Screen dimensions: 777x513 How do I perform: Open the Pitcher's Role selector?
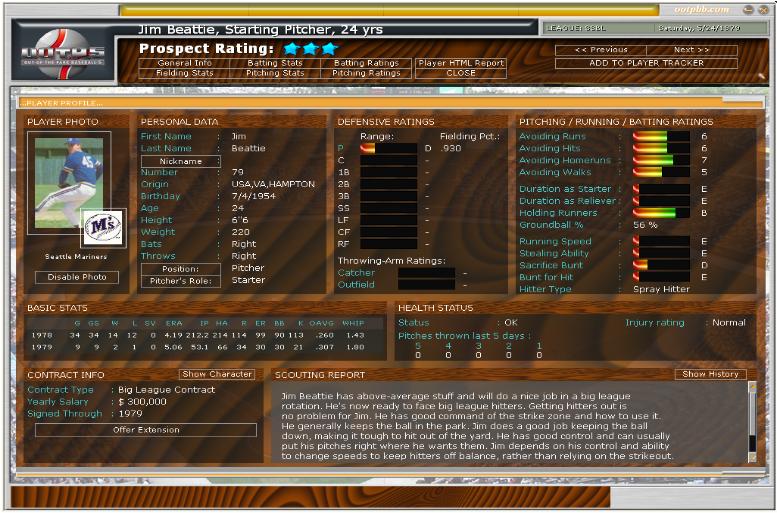[x=180, y=280]
